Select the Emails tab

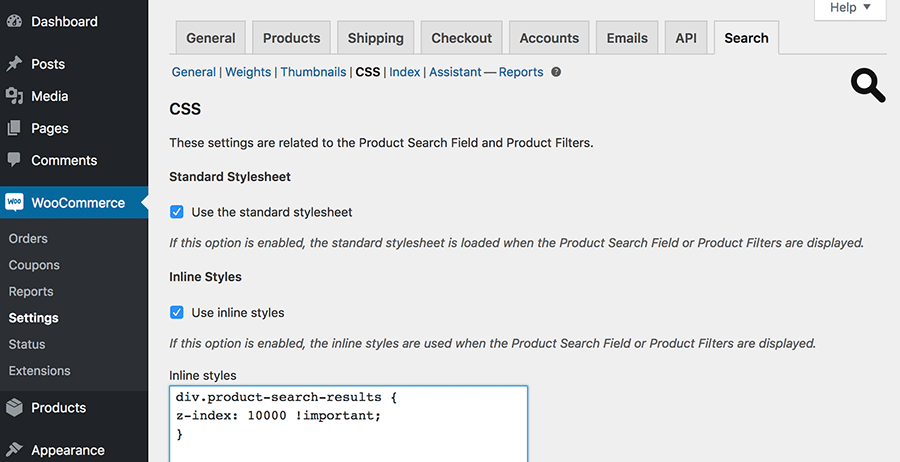coord(627,38)
